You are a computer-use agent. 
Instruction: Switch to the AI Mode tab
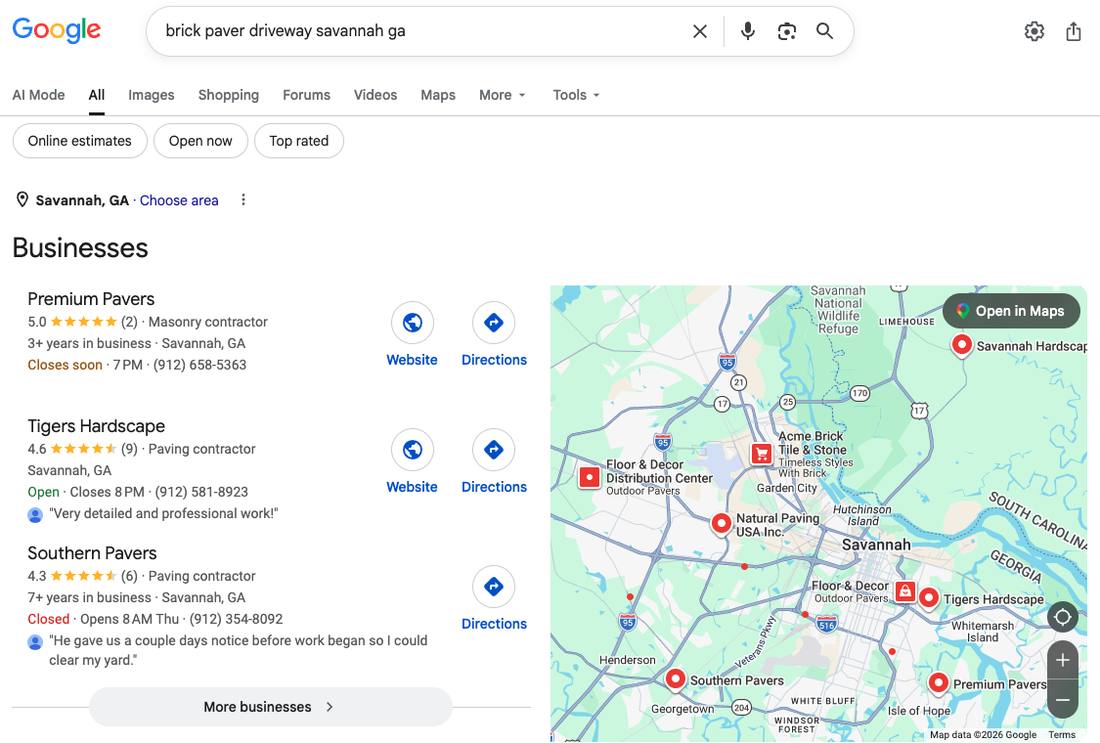pos(39,95)
